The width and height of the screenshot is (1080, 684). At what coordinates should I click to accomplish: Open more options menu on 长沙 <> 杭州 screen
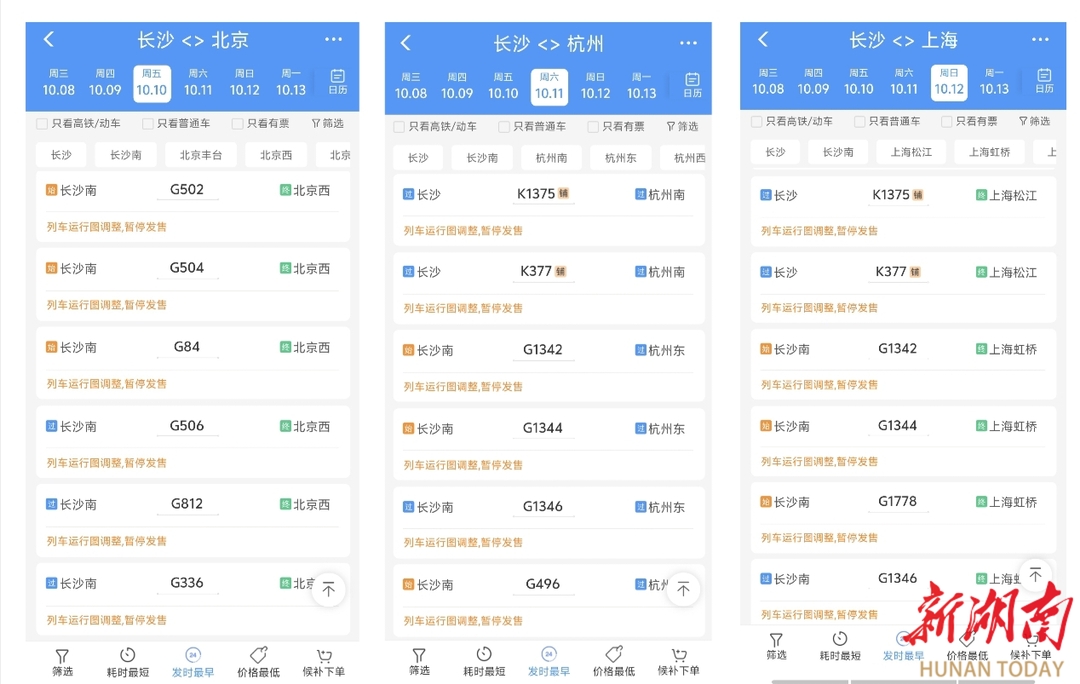[x=688, y=43]
